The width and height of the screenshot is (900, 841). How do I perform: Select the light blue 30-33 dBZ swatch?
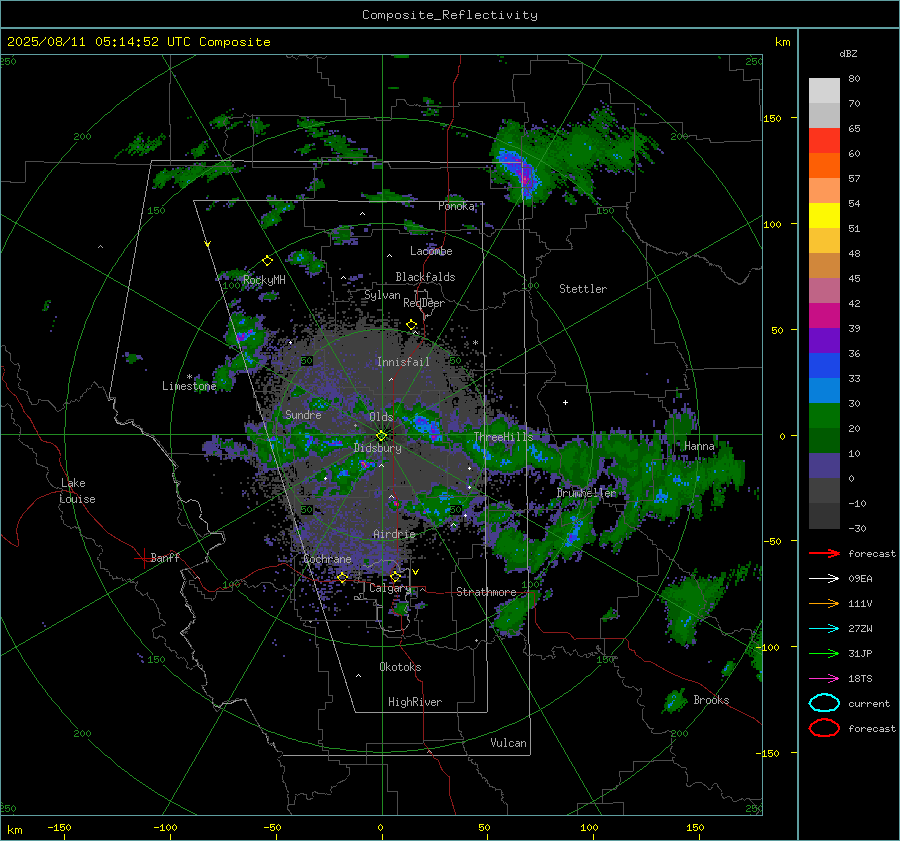(x=824, y=390)
